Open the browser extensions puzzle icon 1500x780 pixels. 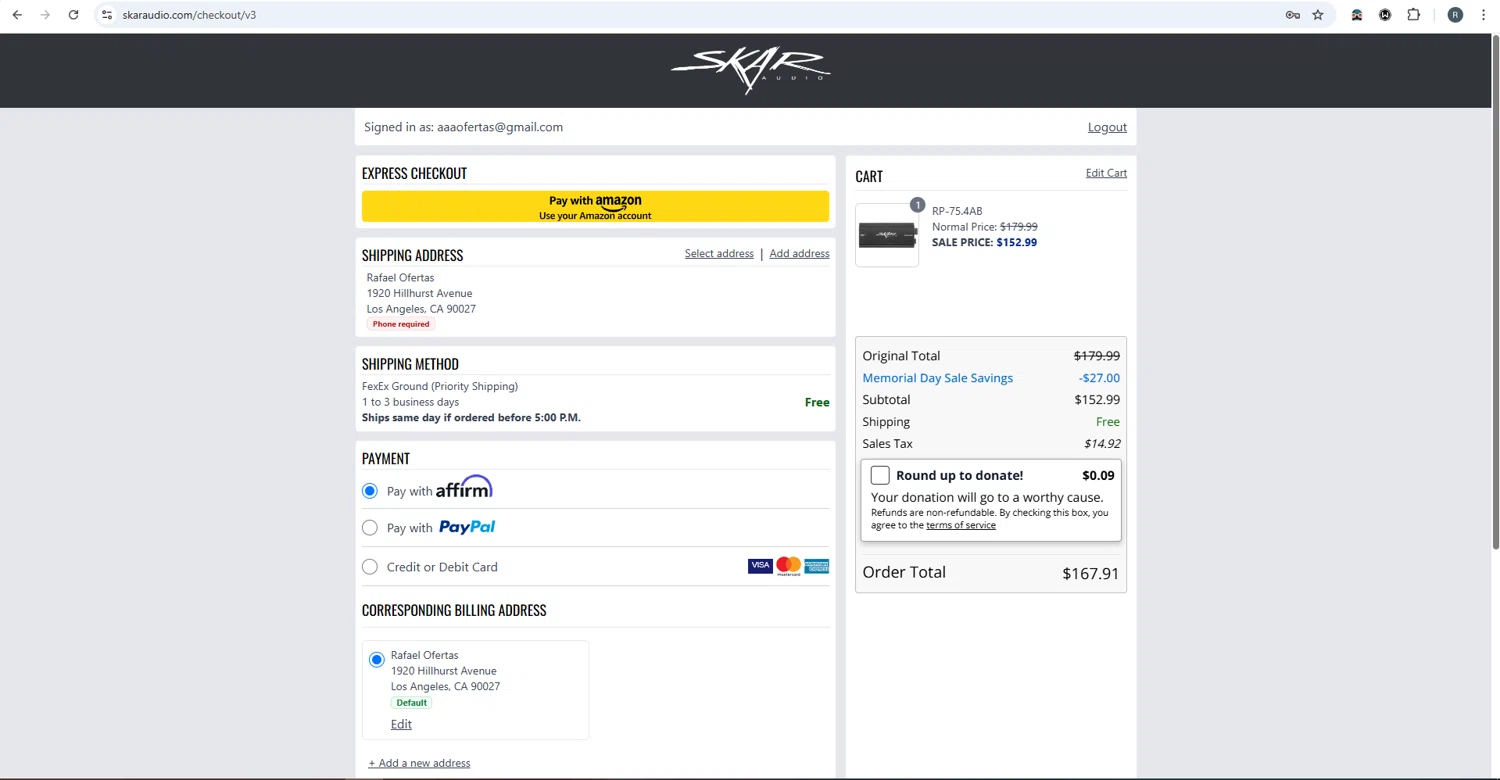pos(1413,15)
